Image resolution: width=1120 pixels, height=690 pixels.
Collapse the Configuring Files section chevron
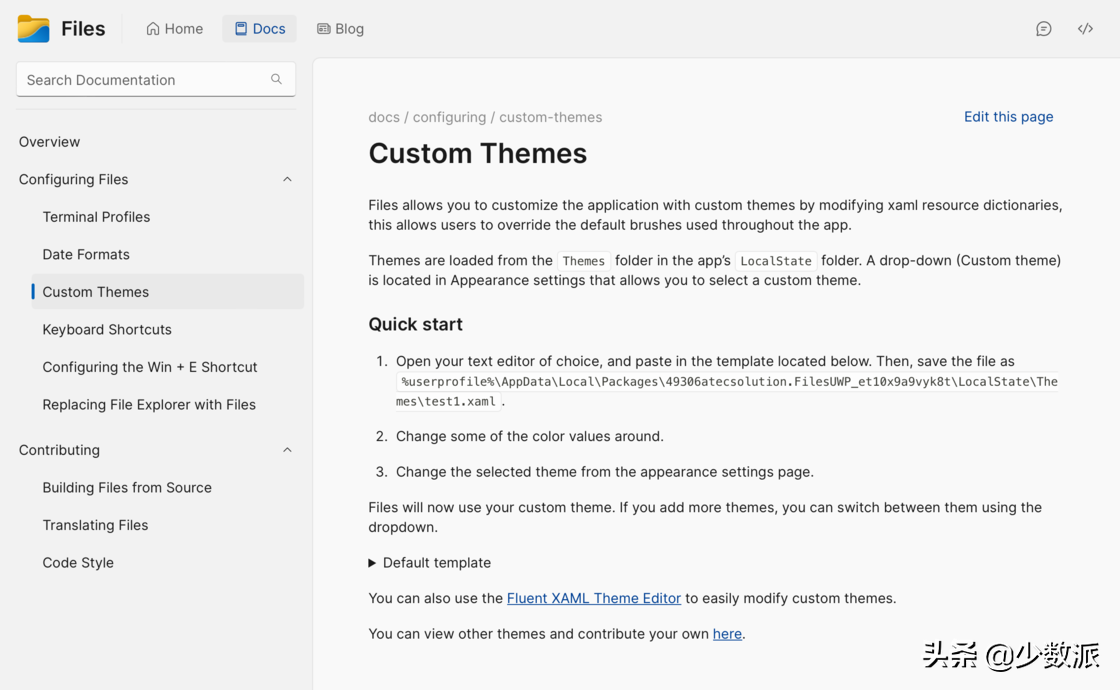pos(287,180)
